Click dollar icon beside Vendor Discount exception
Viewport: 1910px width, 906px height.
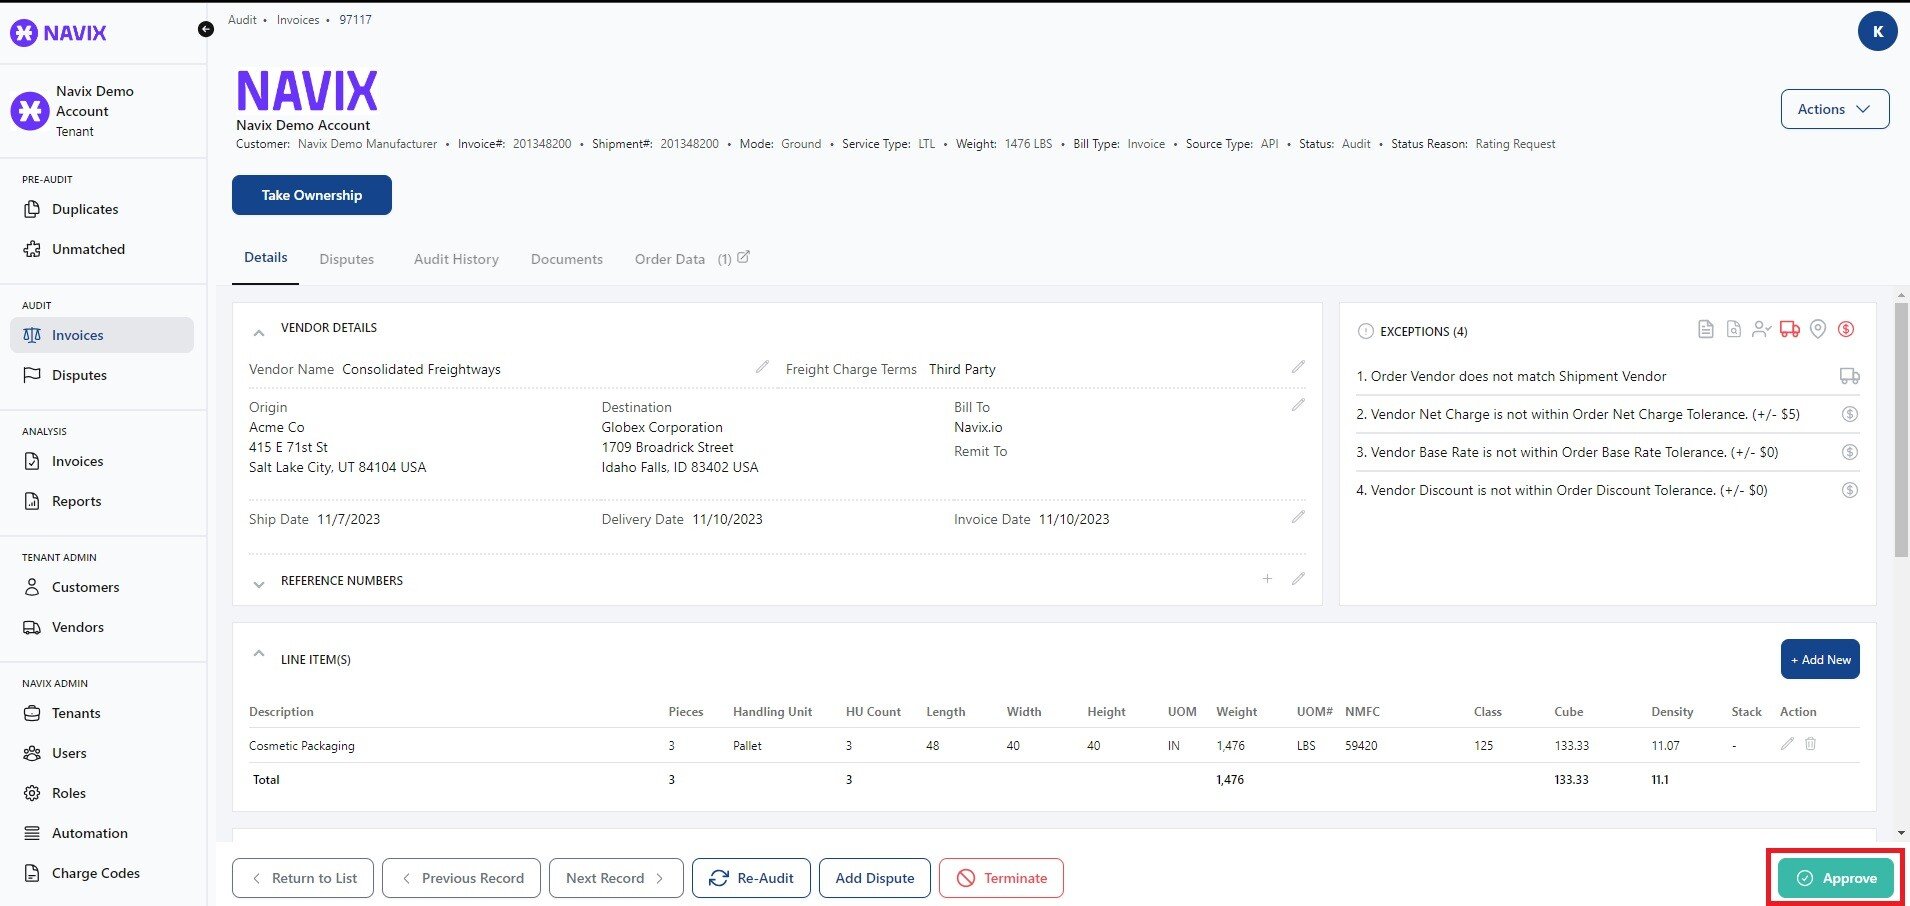click(x=1850, y=490)
